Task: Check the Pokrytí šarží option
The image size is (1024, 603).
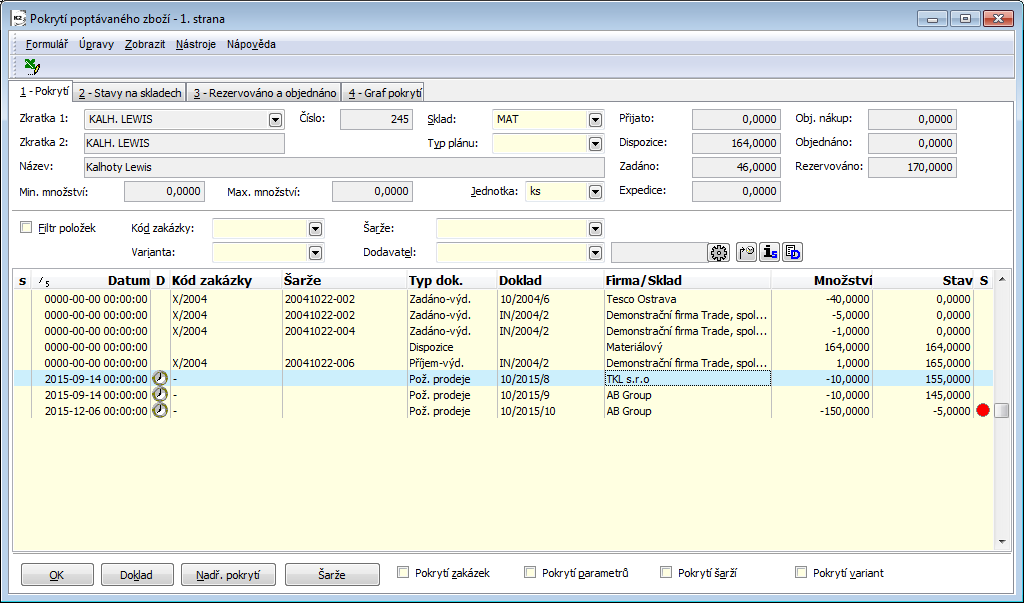Action: [666, 573]
